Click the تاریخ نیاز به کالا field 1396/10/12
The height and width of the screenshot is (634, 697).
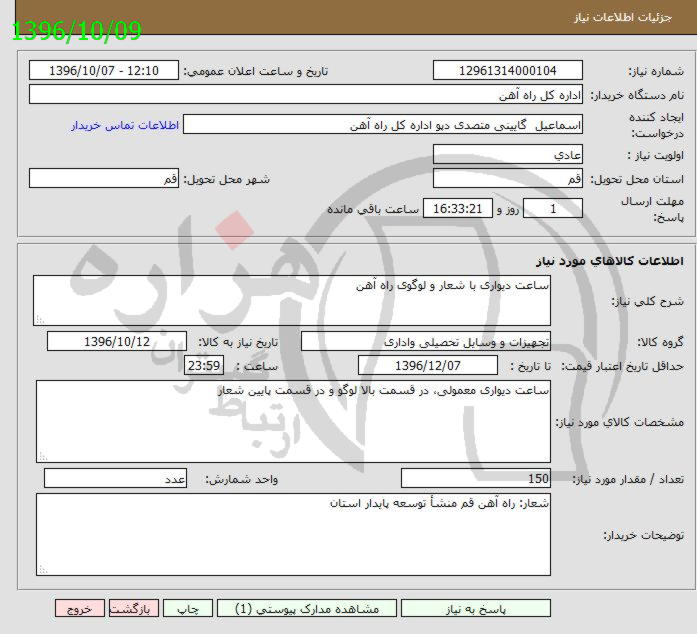(x=117, y=341)
